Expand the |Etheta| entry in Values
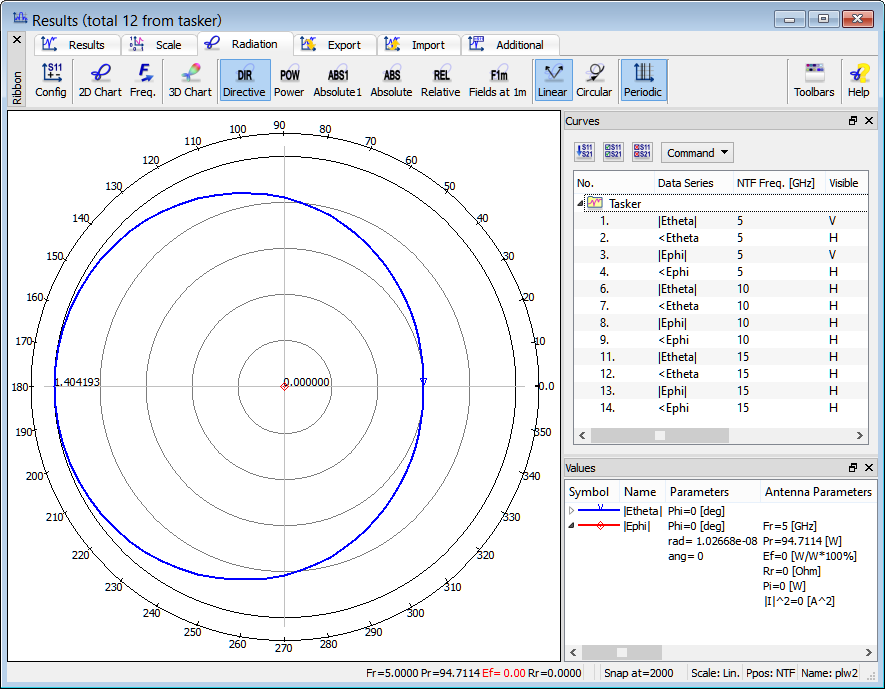The image size is (885, 689). (x=572, y=510)
